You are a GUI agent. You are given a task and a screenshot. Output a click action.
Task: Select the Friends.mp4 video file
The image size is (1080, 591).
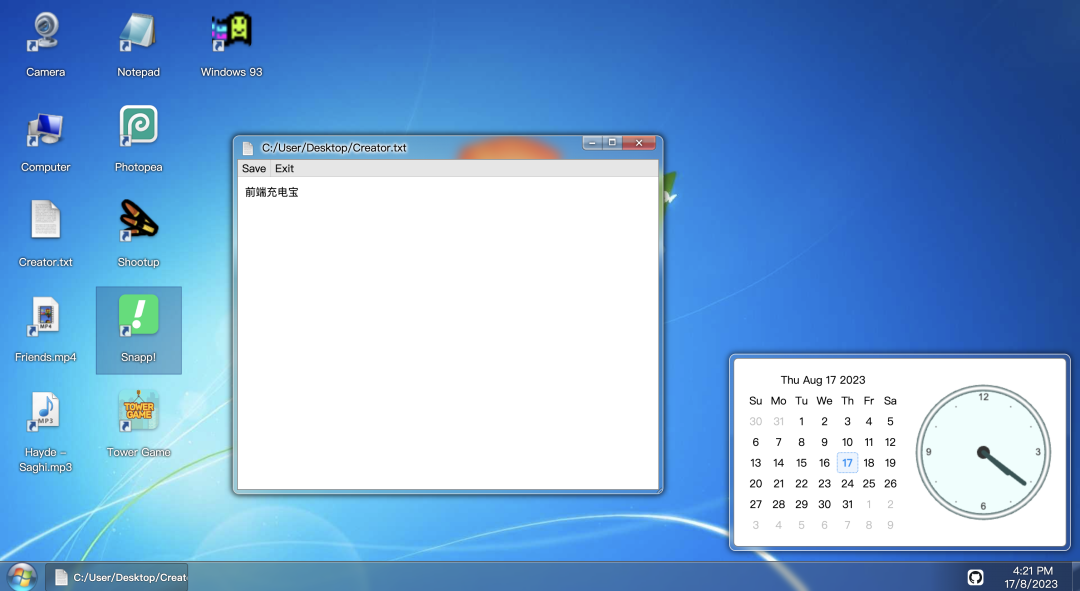[45, 330]
